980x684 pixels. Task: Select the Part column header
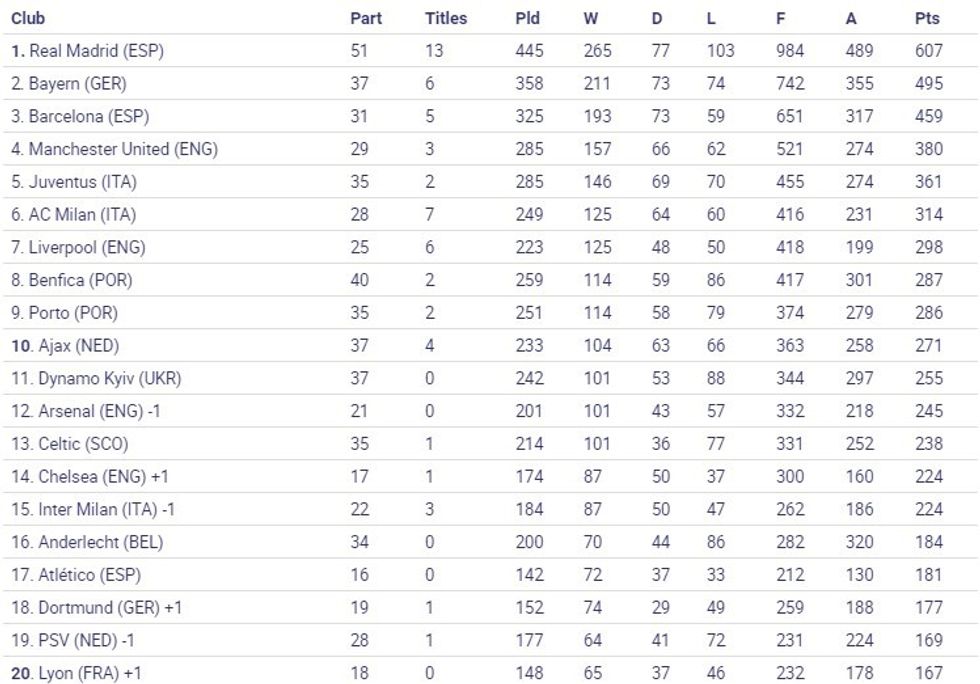point(366,18)
